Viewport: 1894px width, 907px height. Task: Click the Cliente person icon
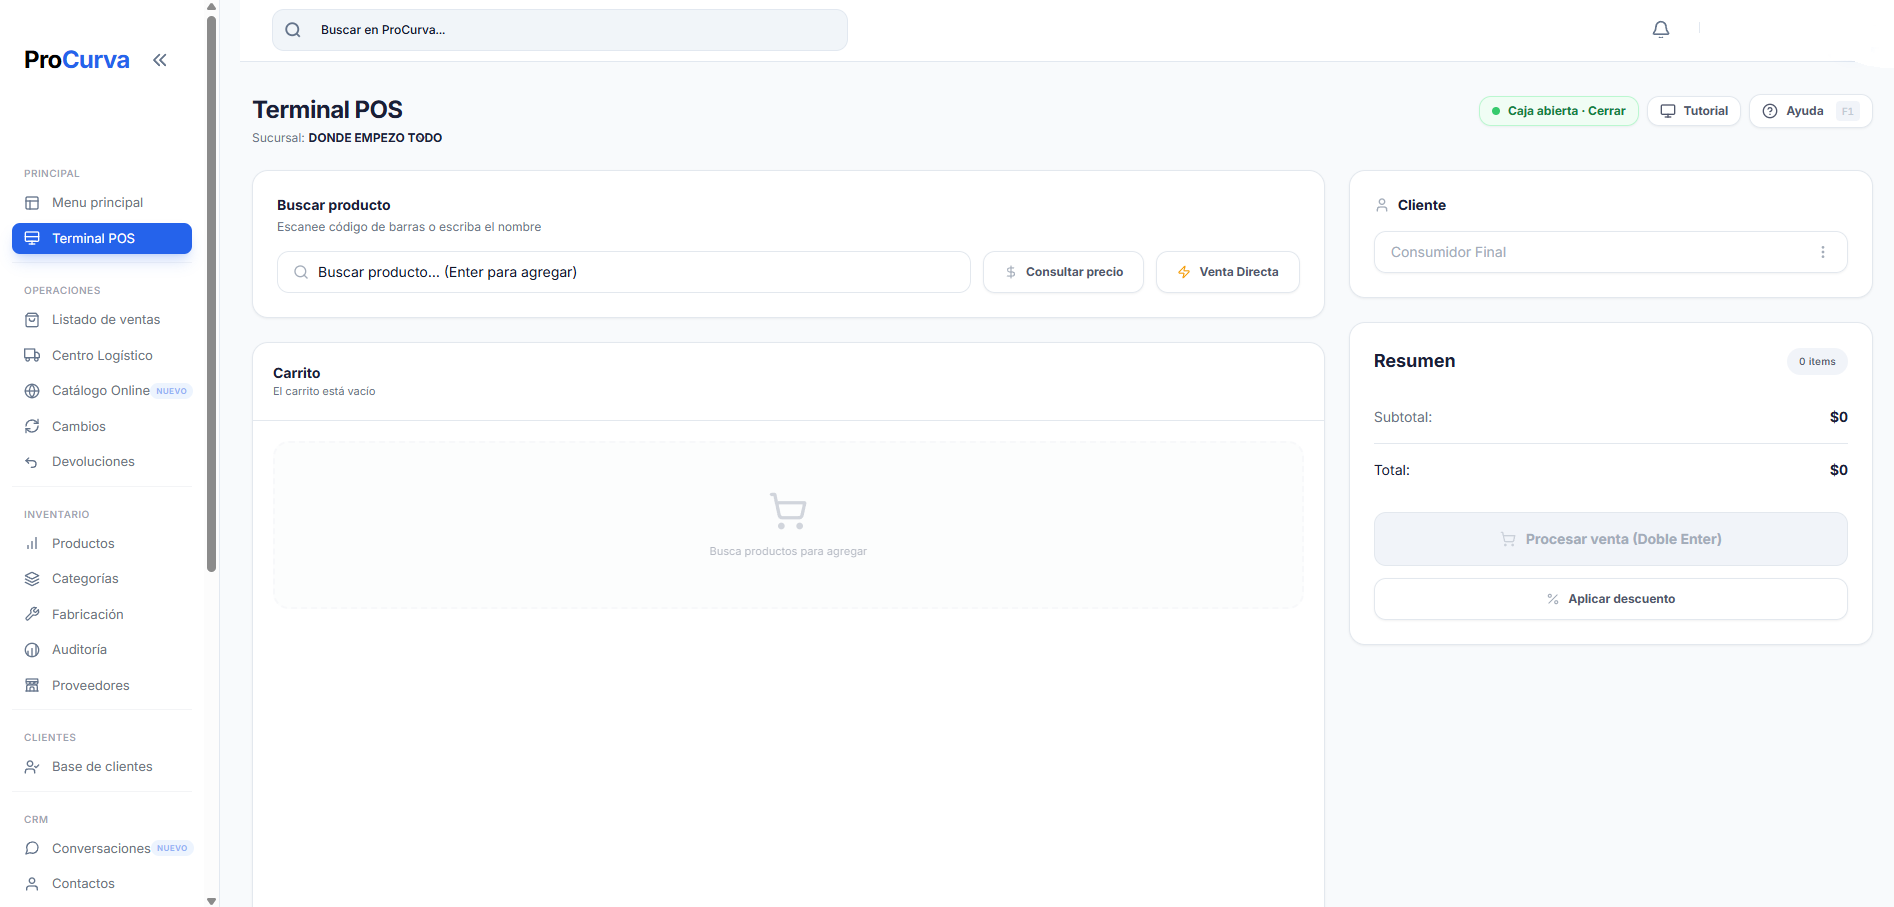(1382, 205)
